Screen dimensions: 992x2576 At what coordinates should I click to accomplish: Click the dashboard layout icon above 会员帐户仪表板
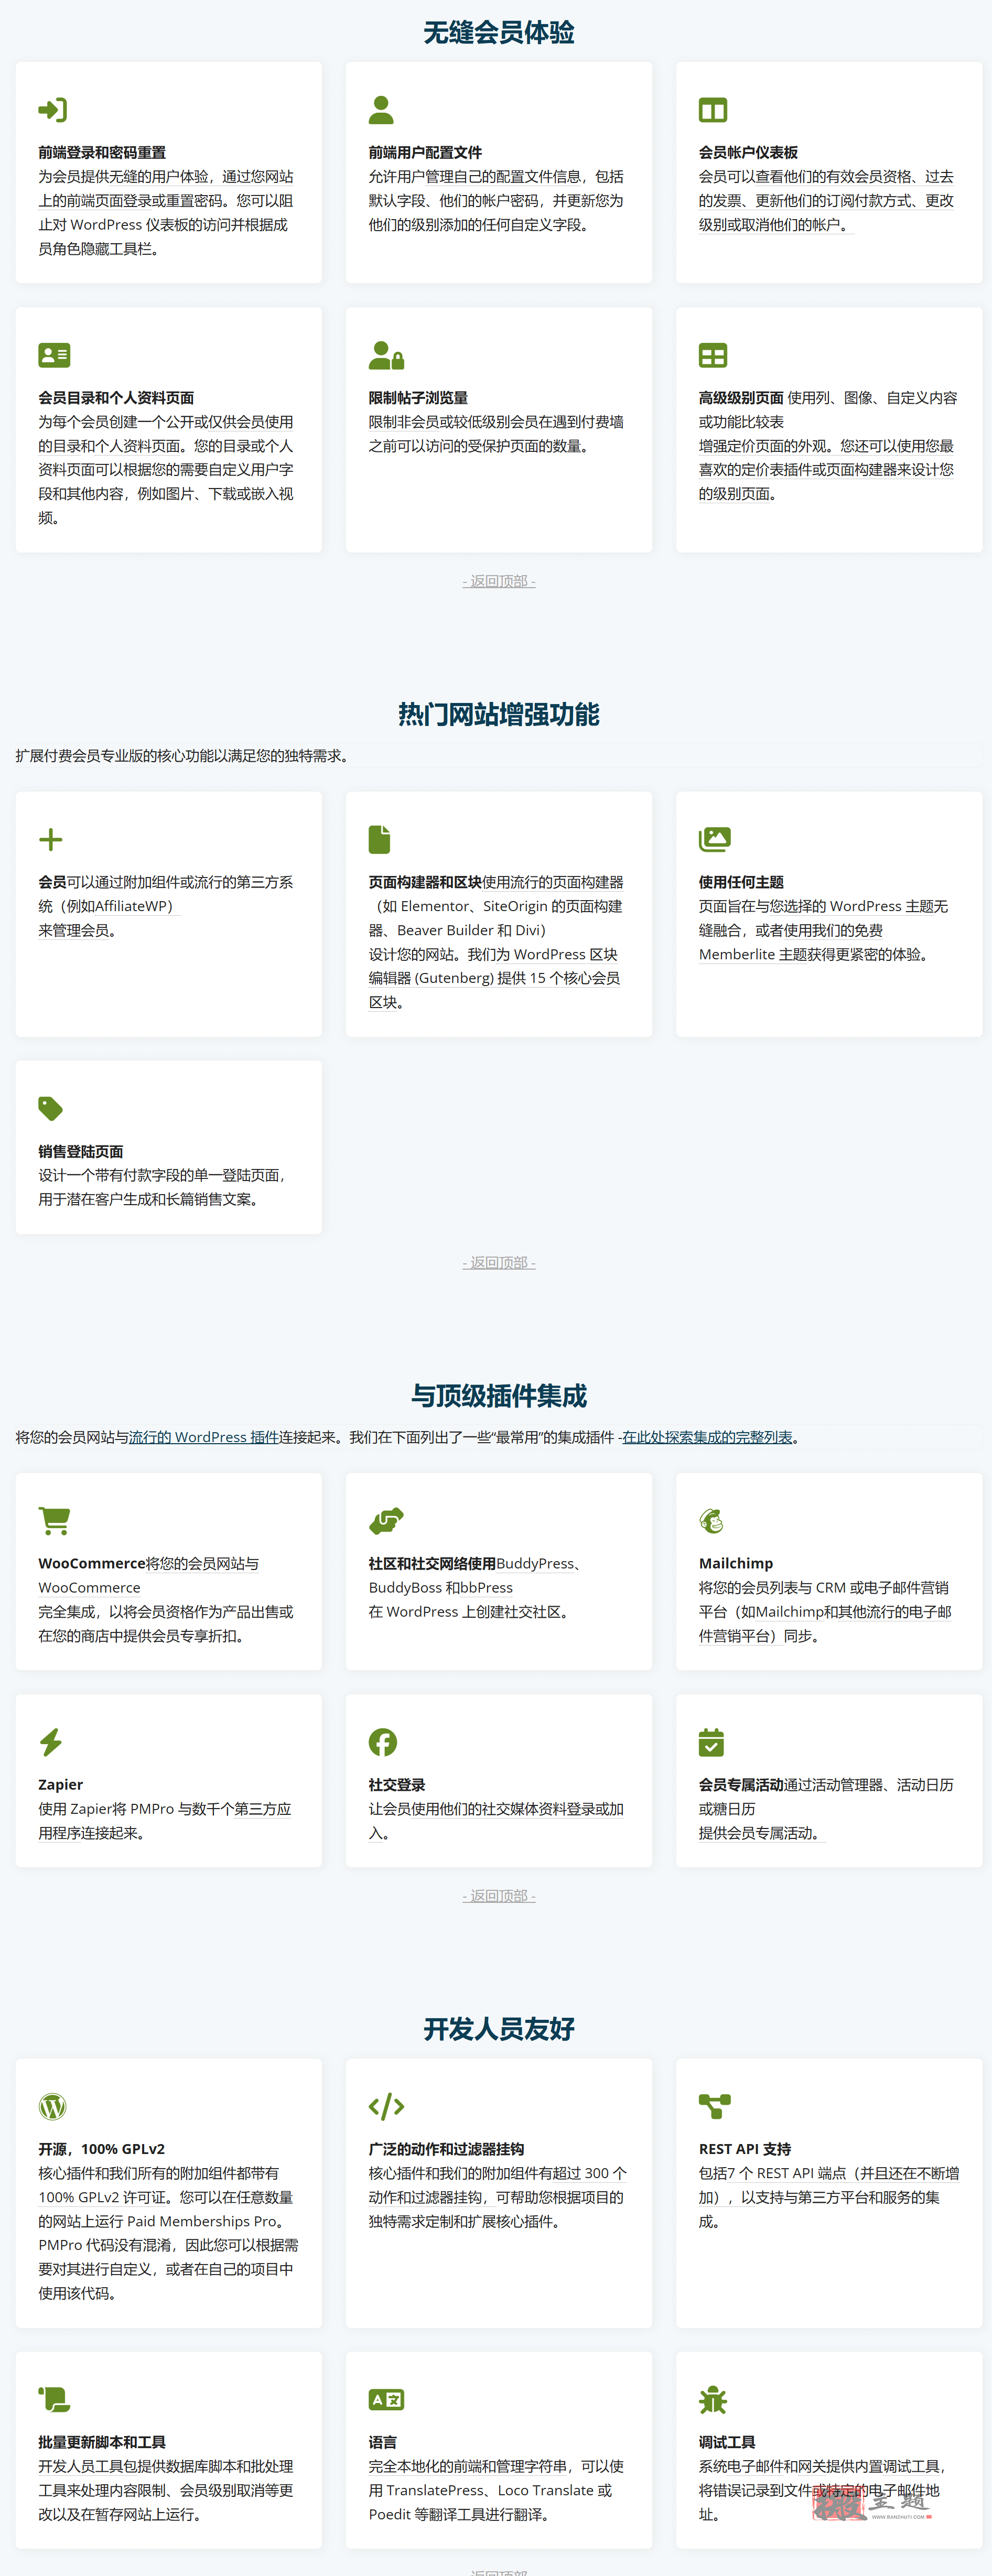(x=713, y=110)
